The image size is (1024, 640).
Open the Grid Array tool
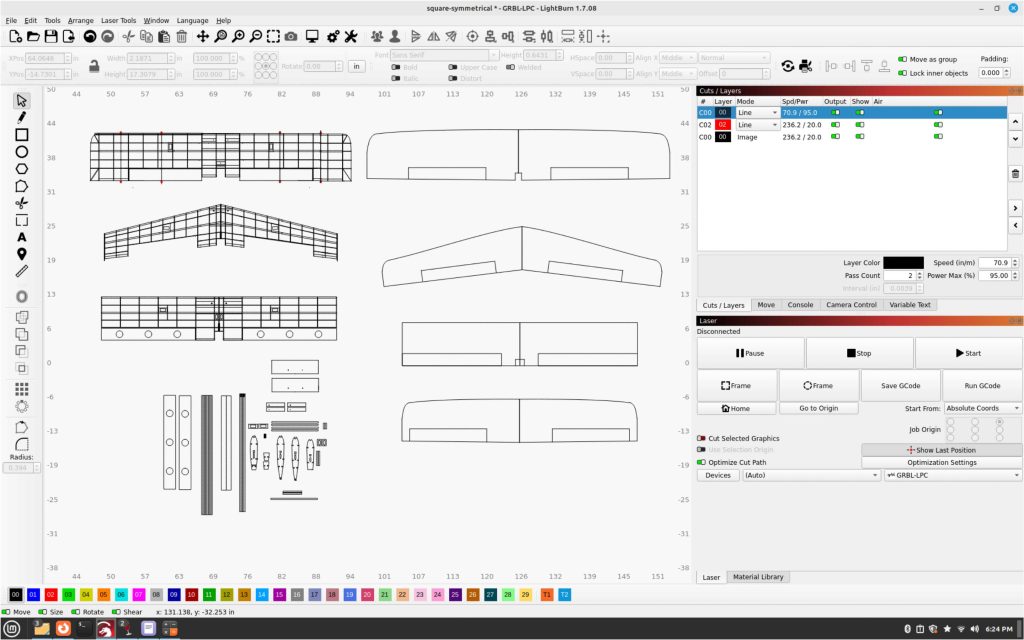pyautogui.click(x=22, y=389)
